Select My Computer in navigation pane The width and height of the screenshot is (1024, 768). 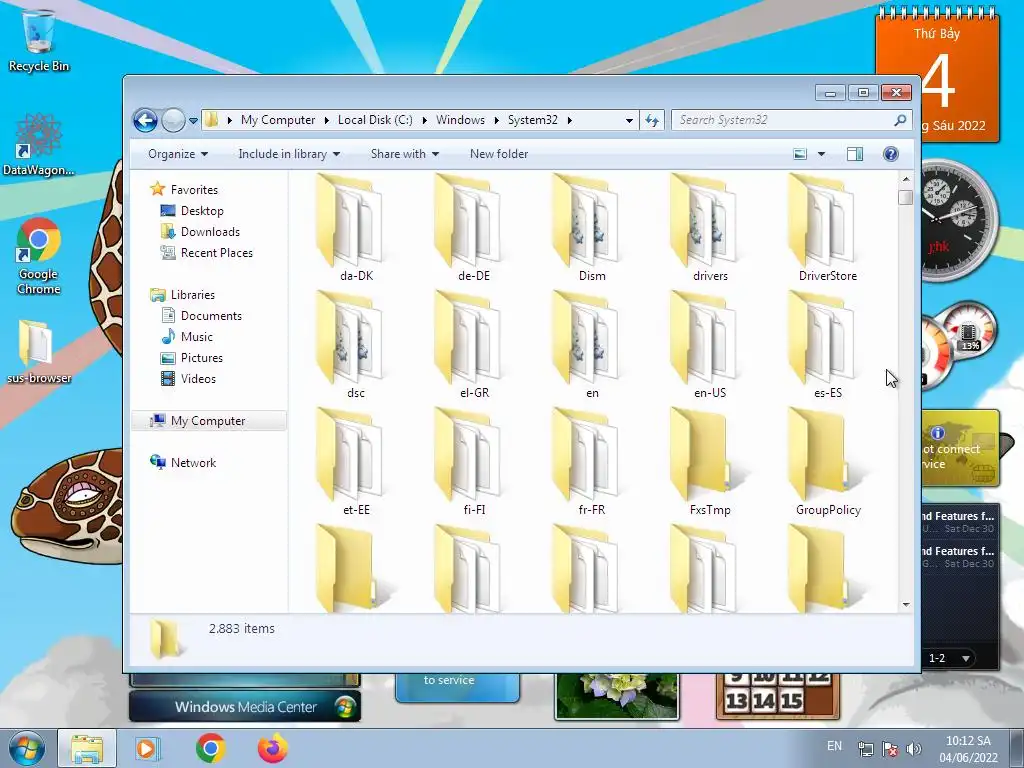click(208, 421)
